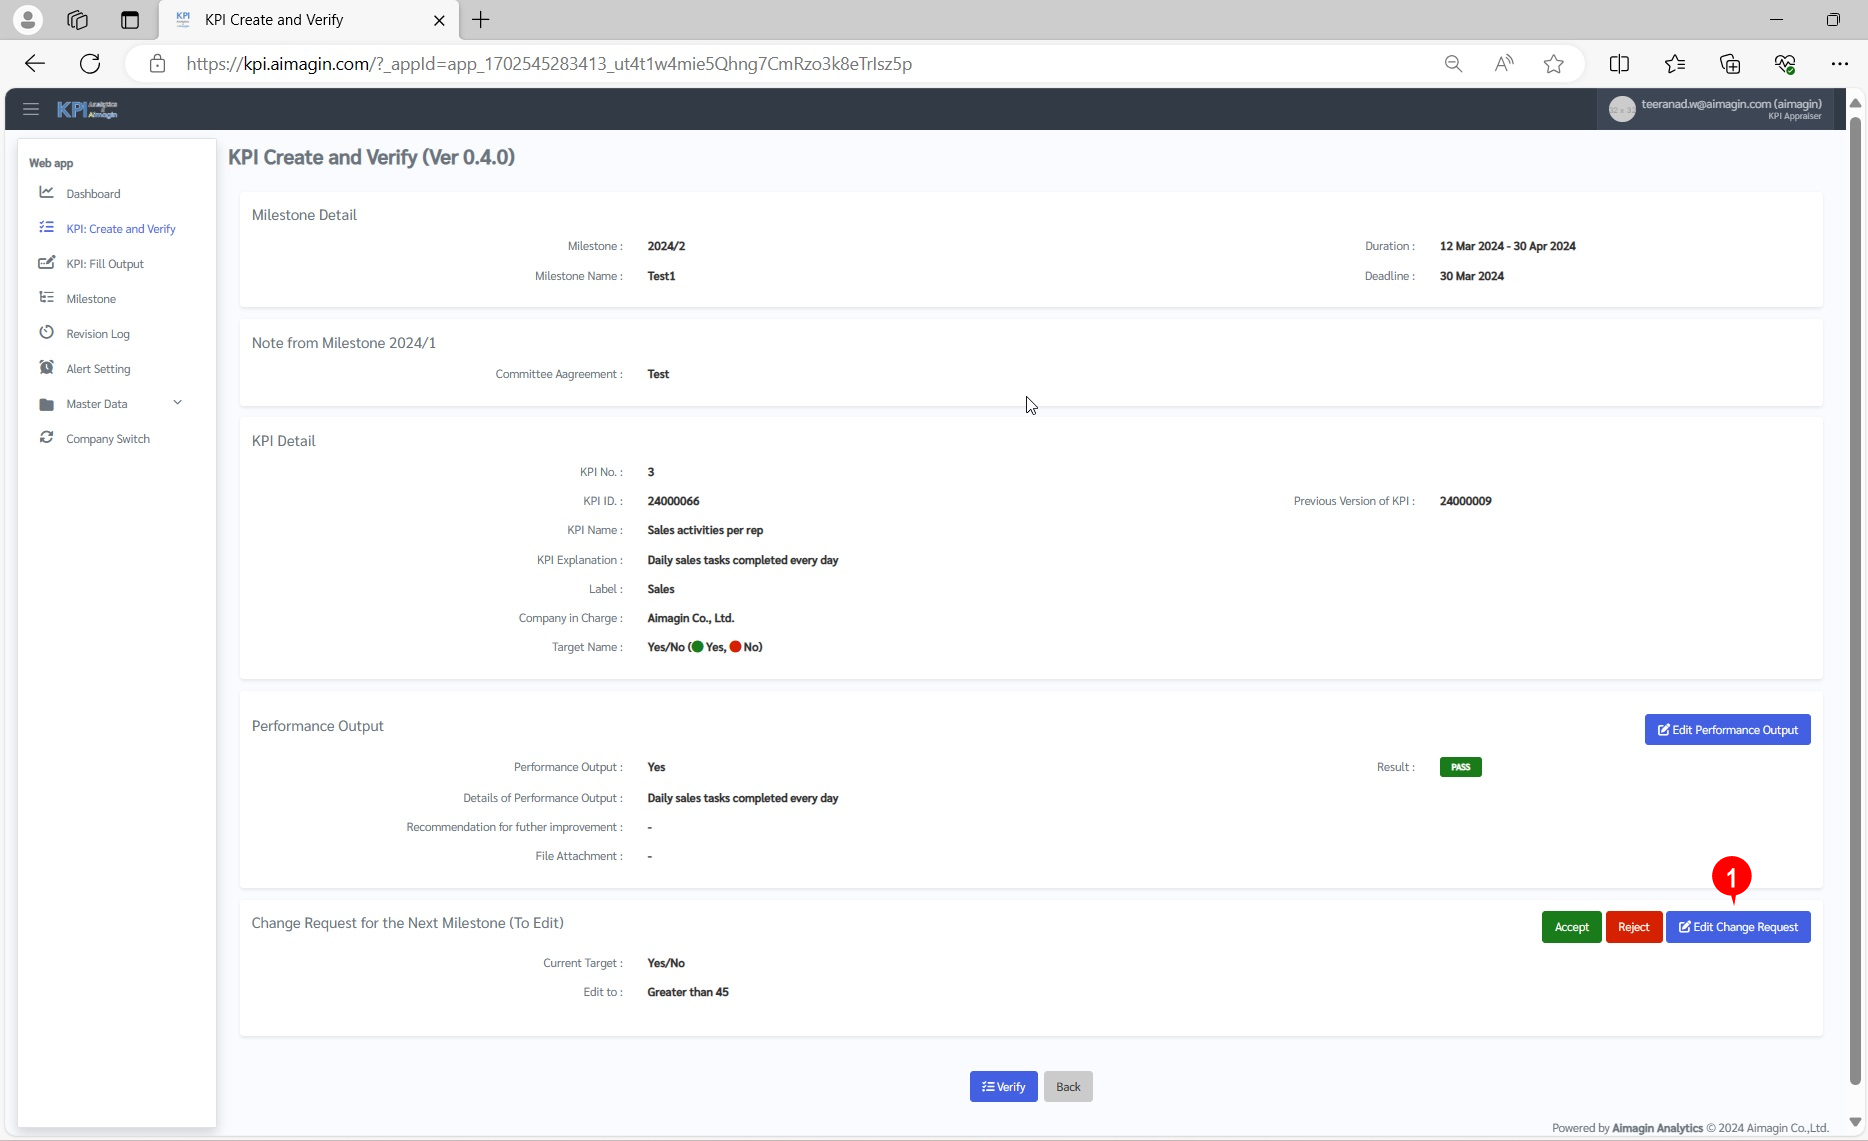Open the Dashboard chart icon
This screenshot has width=1868, height=1141.
coord(46,192)
